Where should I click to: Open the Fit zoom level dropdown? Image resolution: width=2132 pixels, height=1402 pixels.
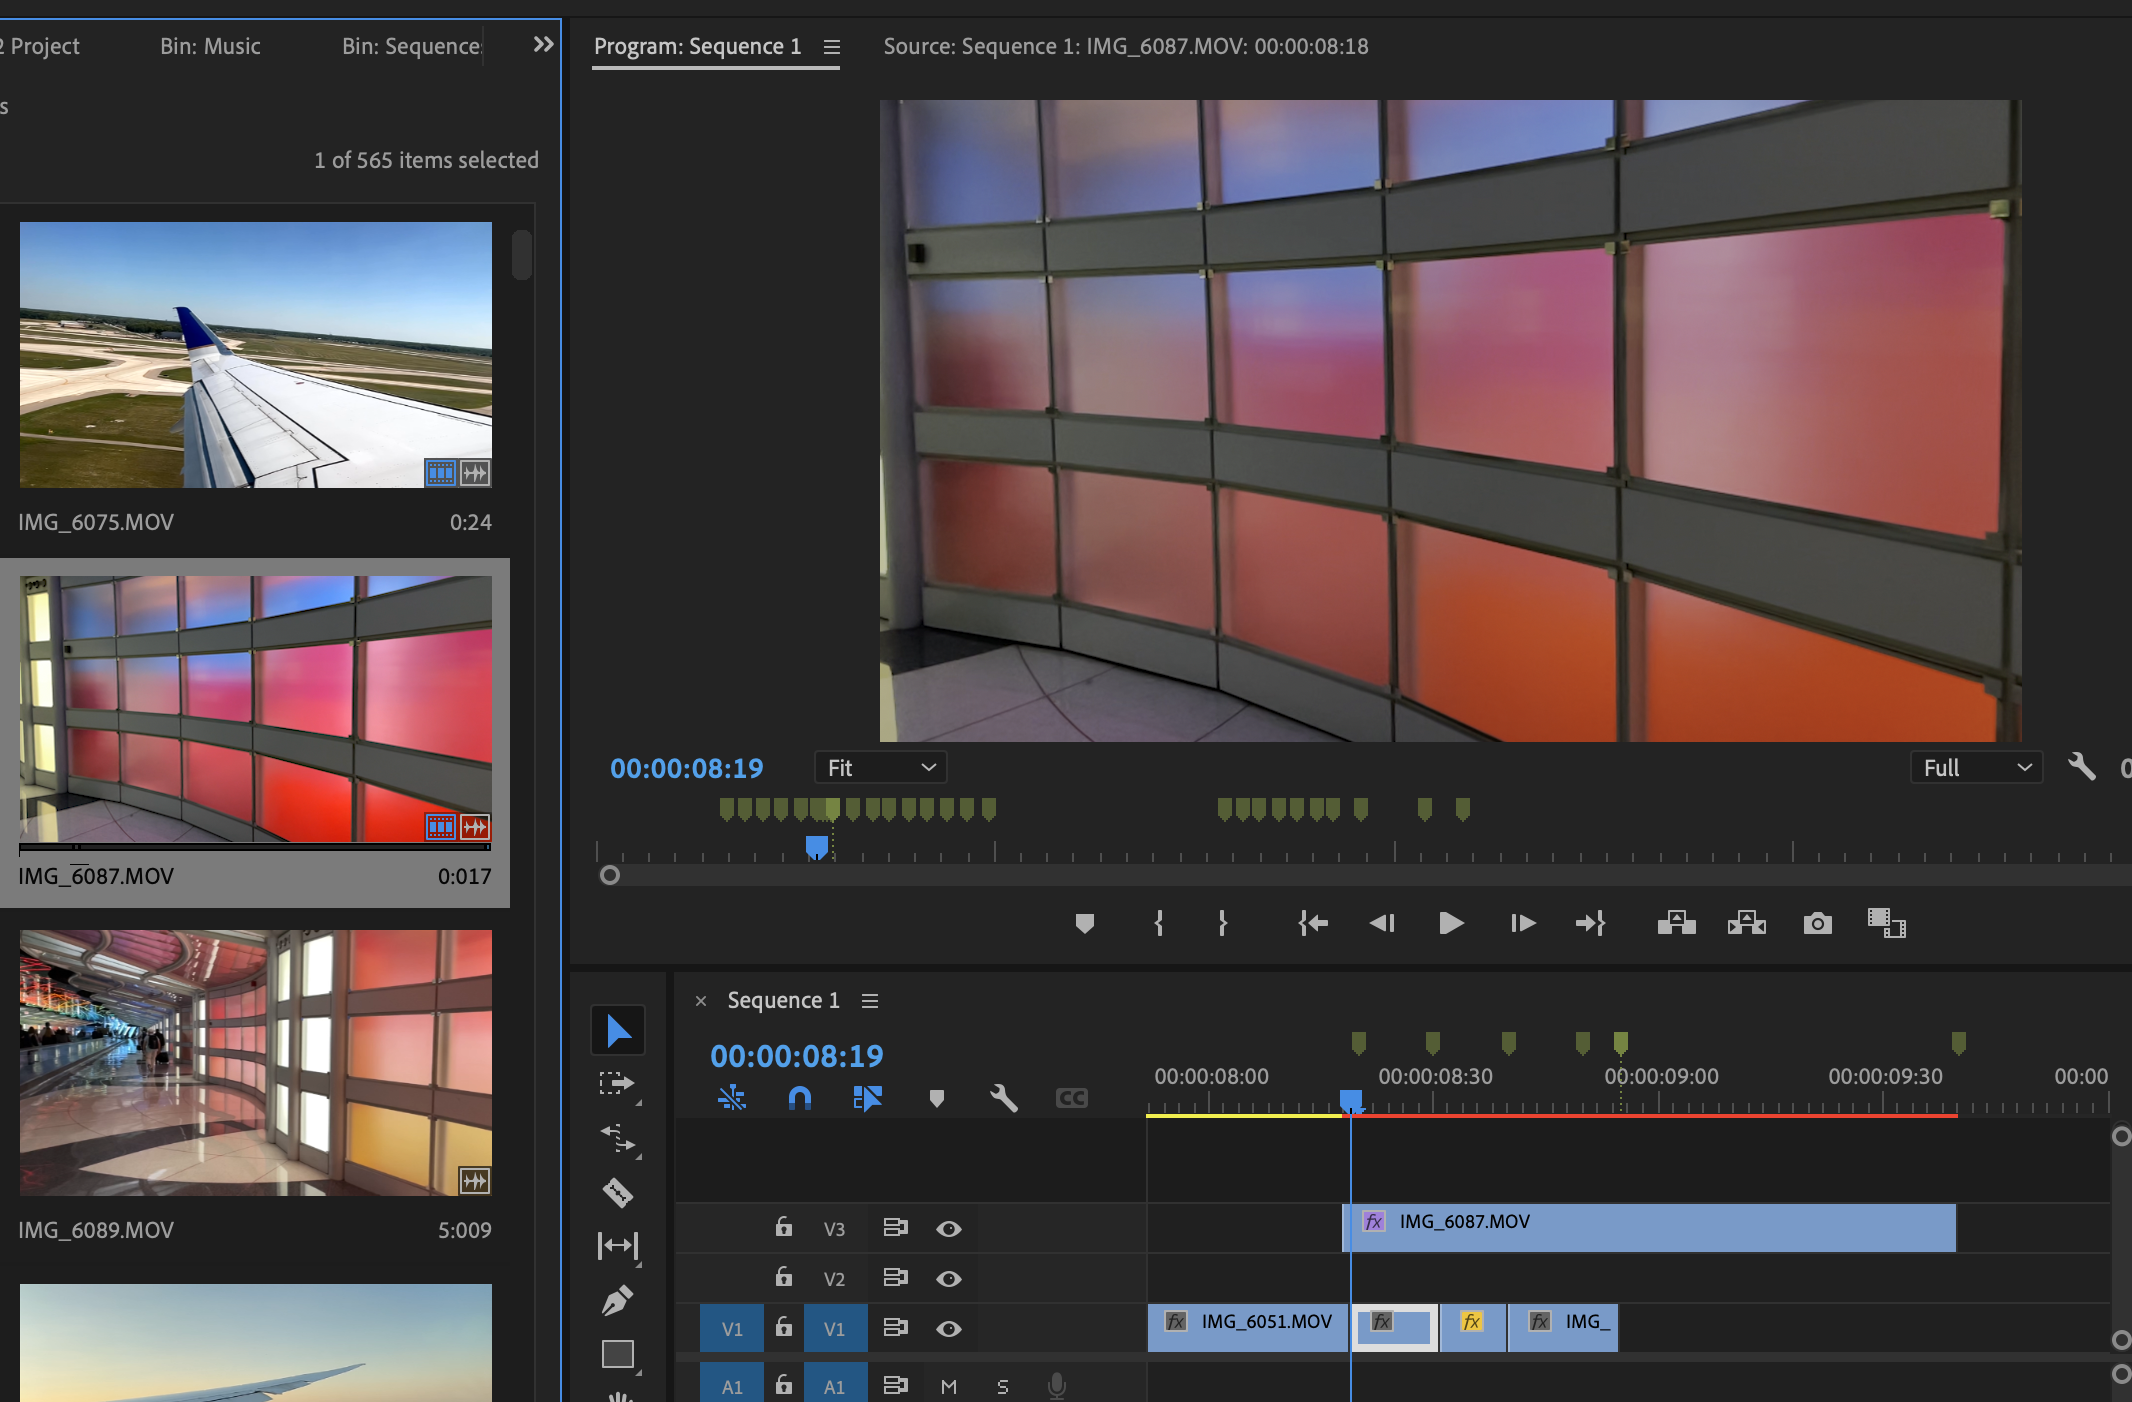878,767
